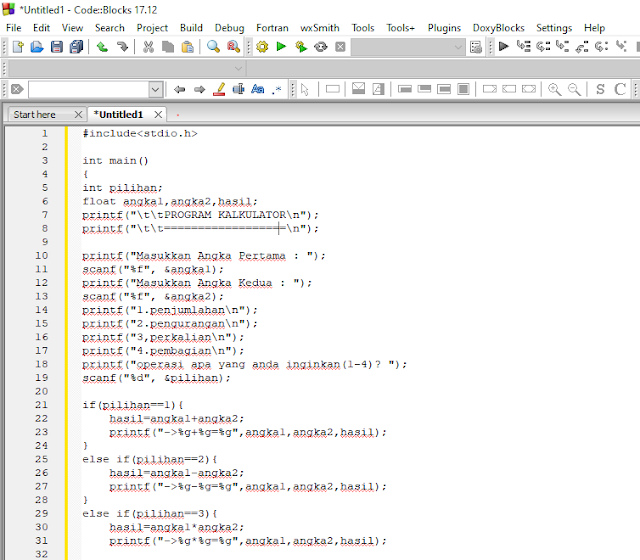Click the Undo arrow icon
Image resolution: width=640 pixels, height=560 pixels.
coord(102,47)
